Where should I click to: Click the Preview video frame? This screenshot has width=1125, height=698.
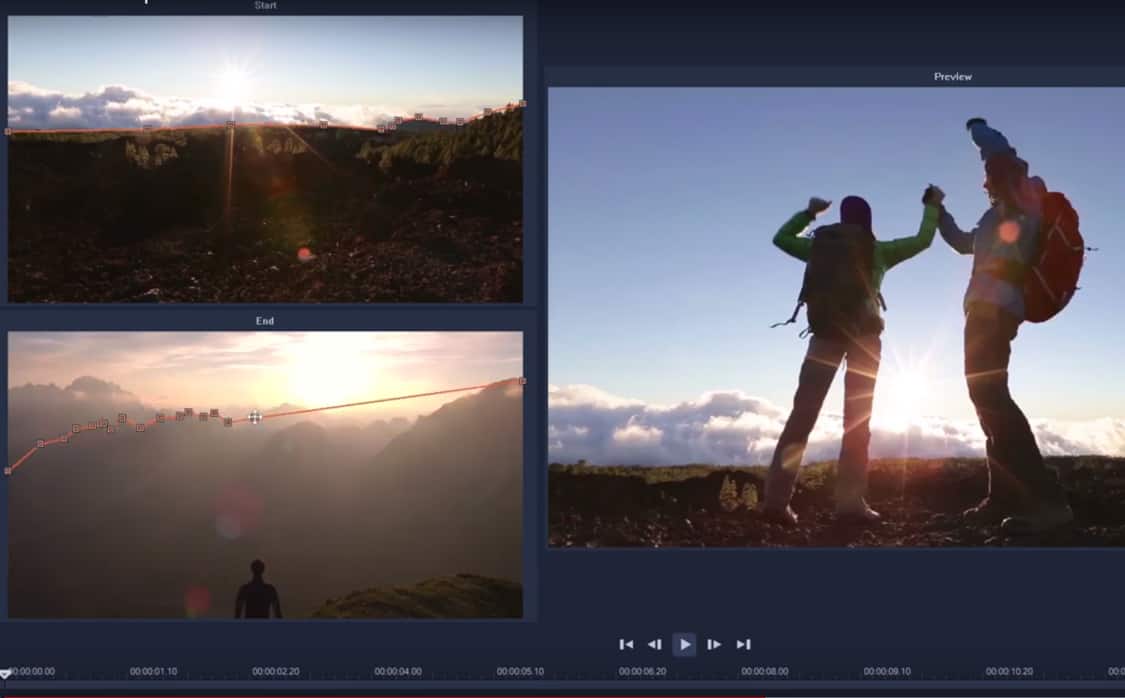pyautogui.click(x=836, y=316)
